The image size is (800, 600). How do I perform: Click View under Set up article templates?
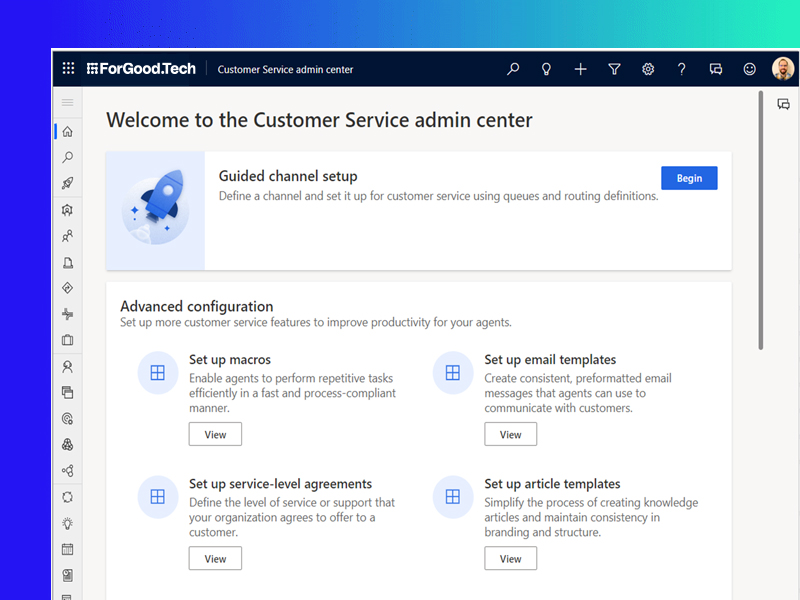pyautogui.click(x=510, y=558)
